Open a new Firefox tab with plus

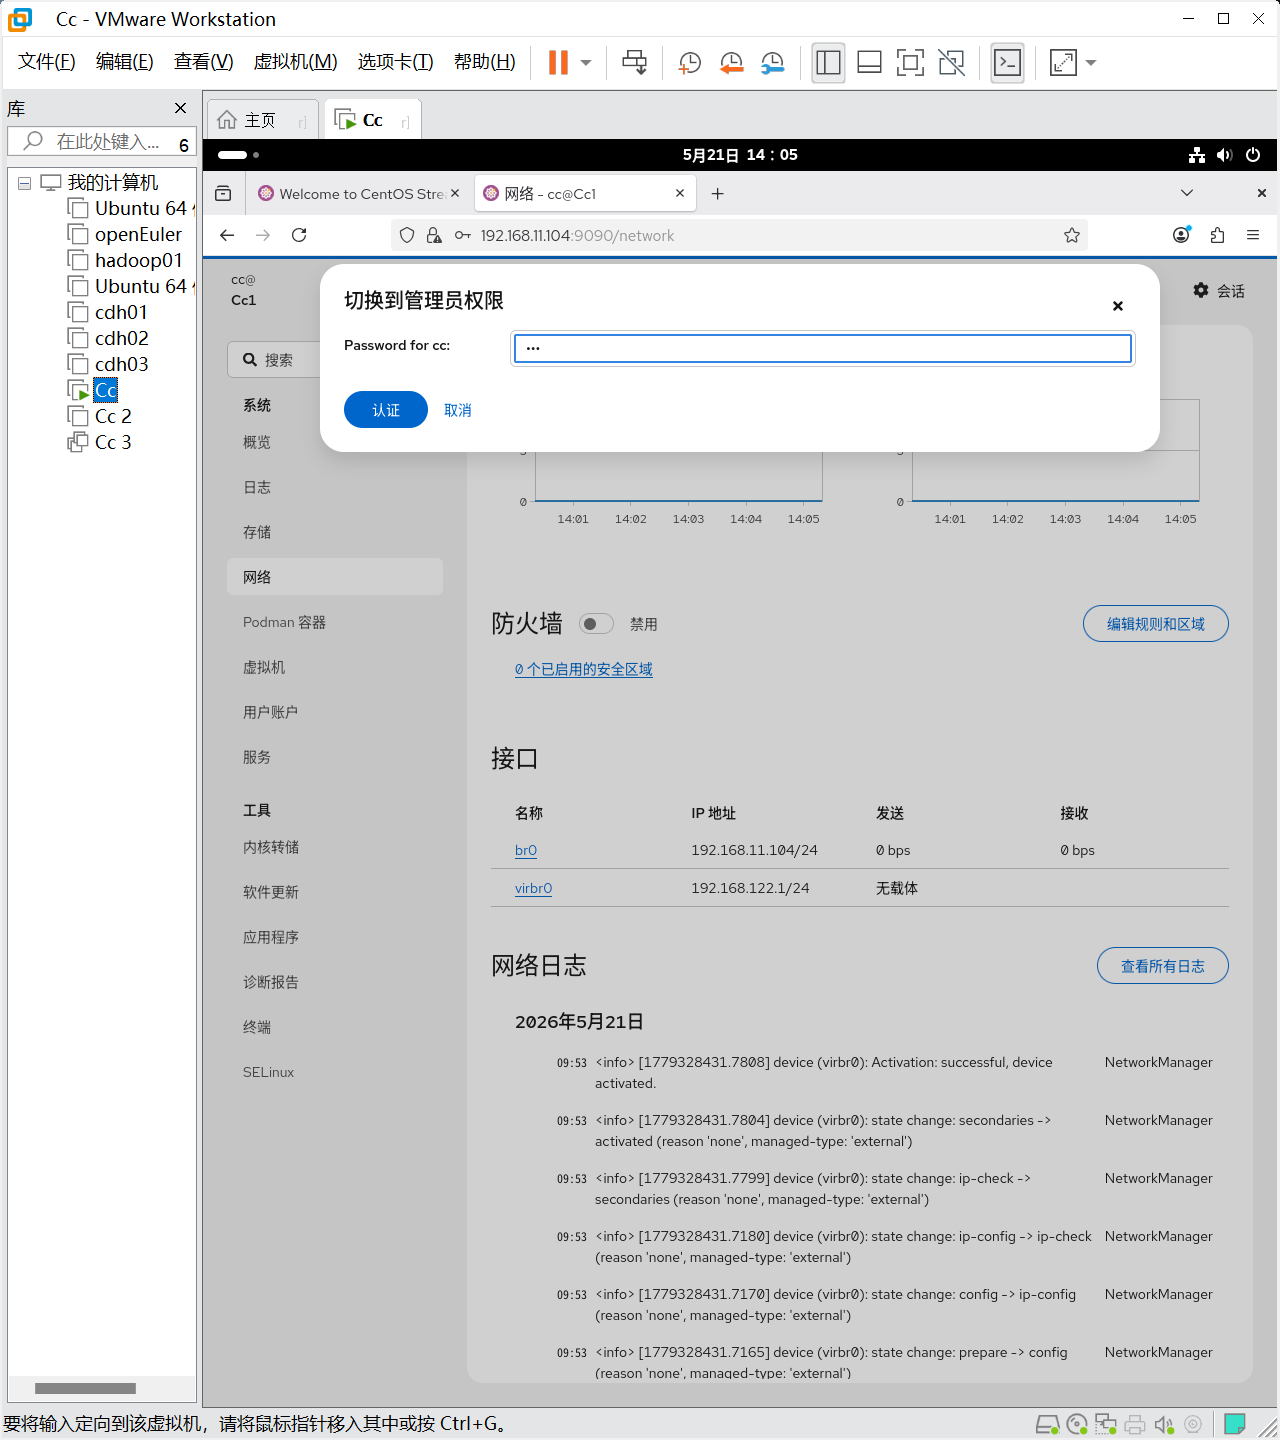coord(717,194)
